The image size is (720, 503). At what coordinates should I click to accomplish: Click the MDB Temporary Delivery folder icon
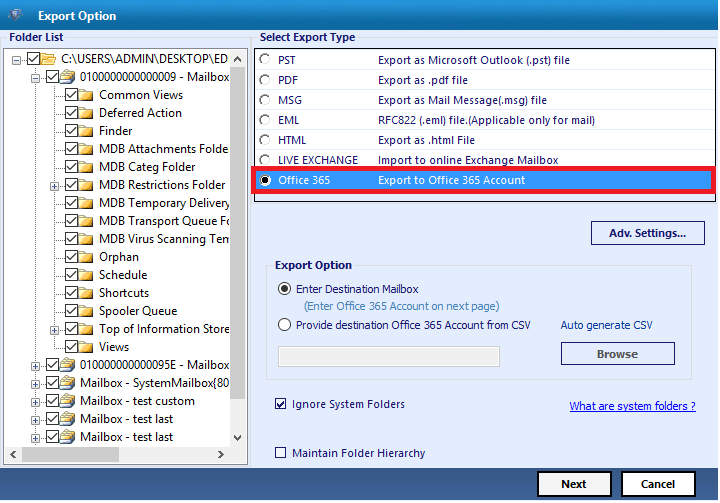(x=85, y=203)
